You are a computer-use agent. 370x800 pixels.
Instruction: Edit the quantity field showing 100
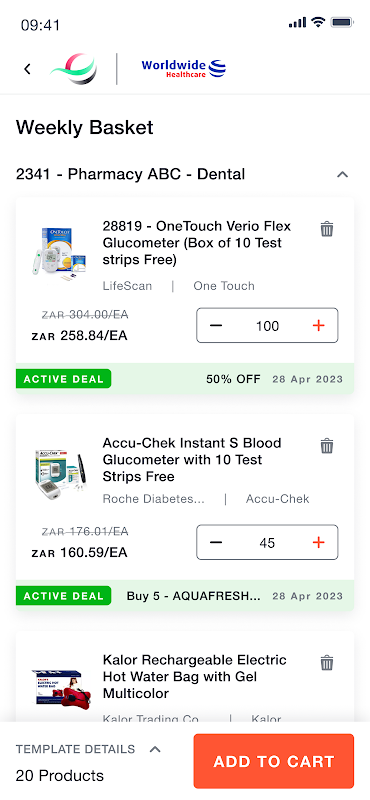267,326
